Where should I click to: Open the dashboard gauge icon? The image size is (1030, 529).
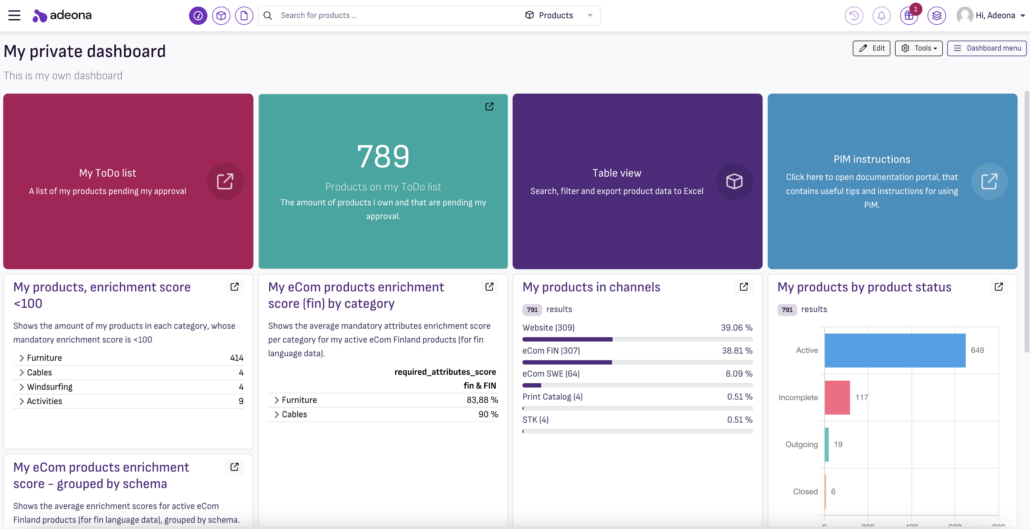tap(198, 16)
